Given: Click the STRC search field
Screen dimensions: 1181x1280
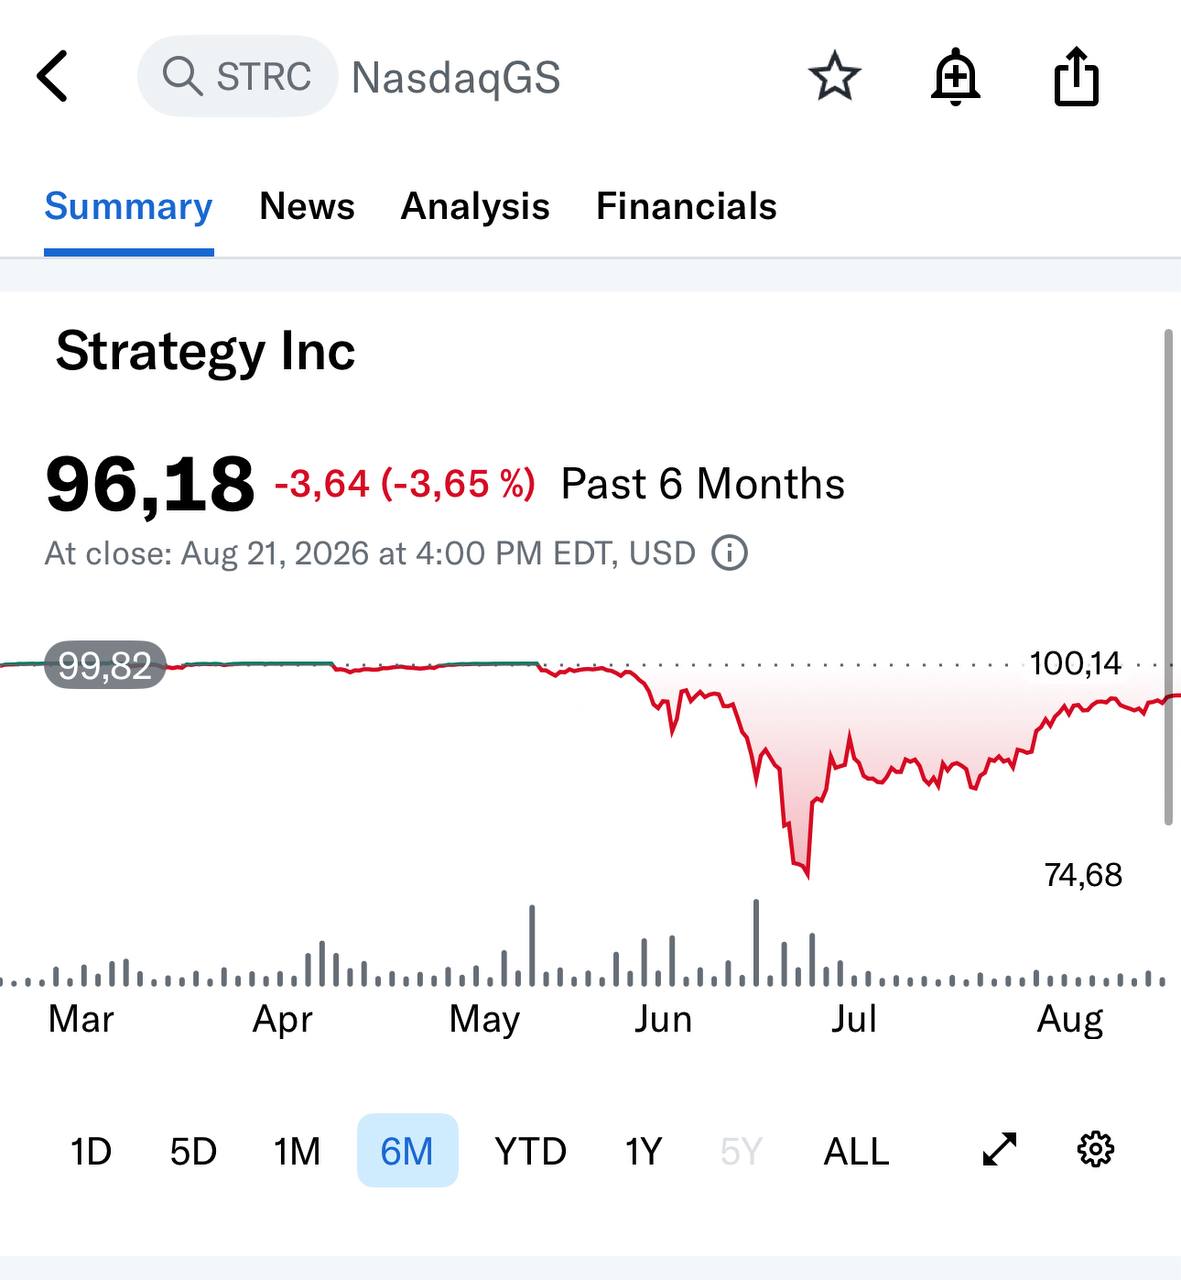Looking at the screenshot, I should pos(237,76).
